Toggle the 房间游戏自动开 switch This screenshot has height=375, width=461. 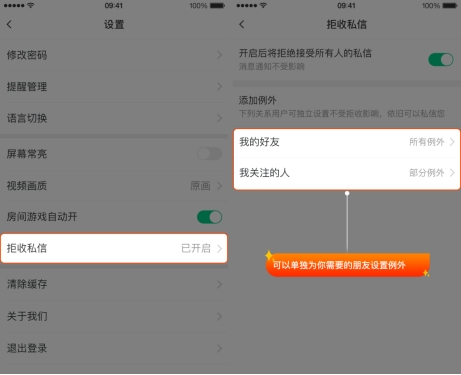coord(209,217)
